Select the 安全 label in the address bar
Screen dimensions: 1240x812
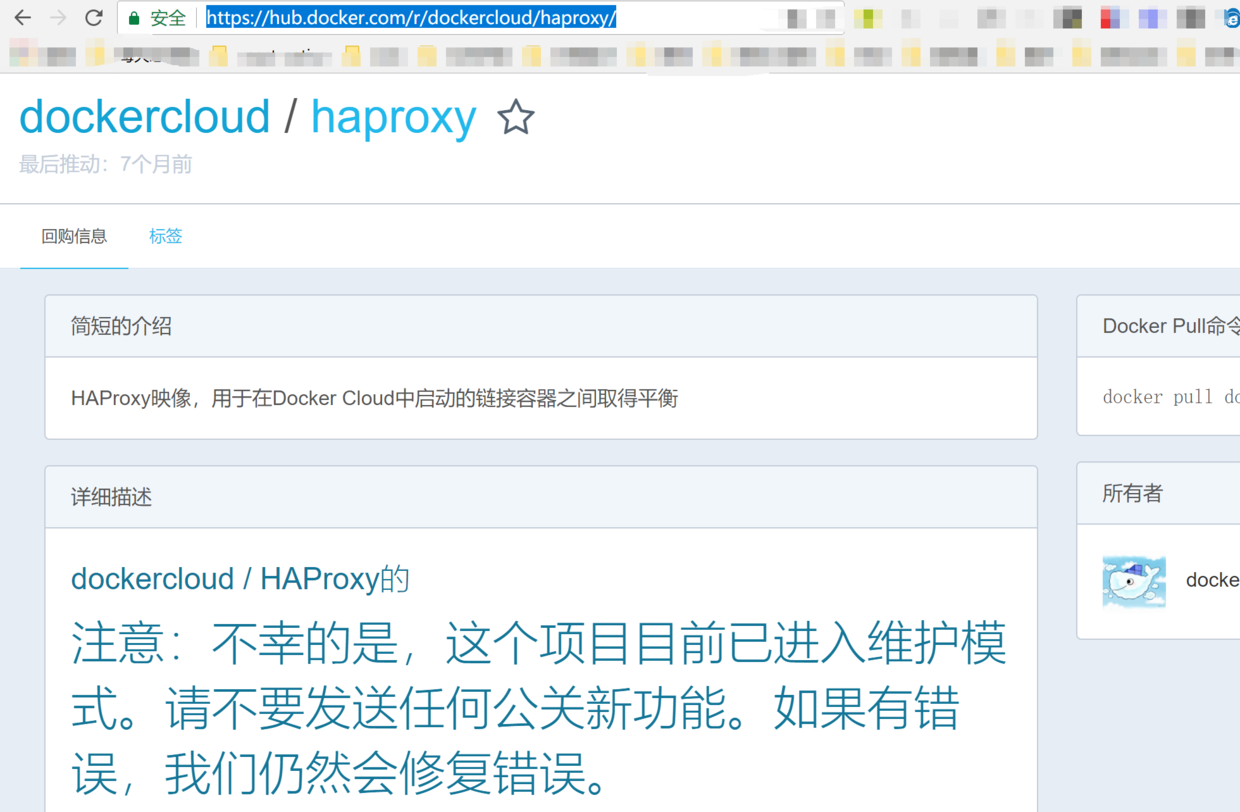(x=168, y=18)
